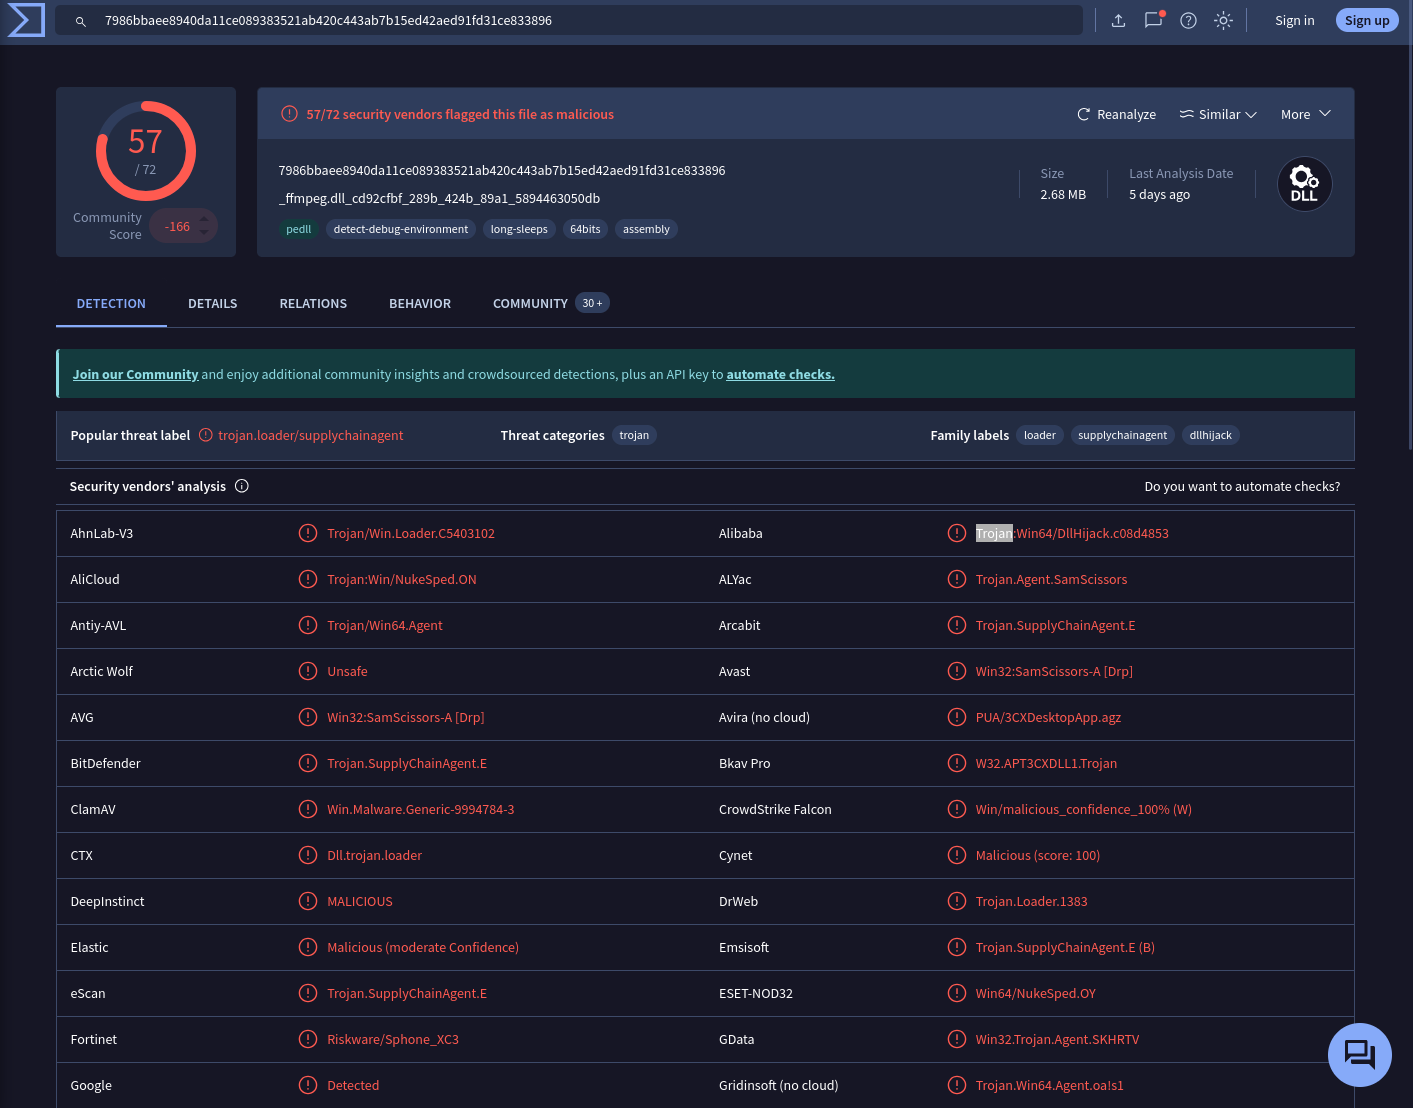This screenshot has width=1413, height=1108.
Task: Open the chat widget bubble icon
Action: coord(1360,1055)
